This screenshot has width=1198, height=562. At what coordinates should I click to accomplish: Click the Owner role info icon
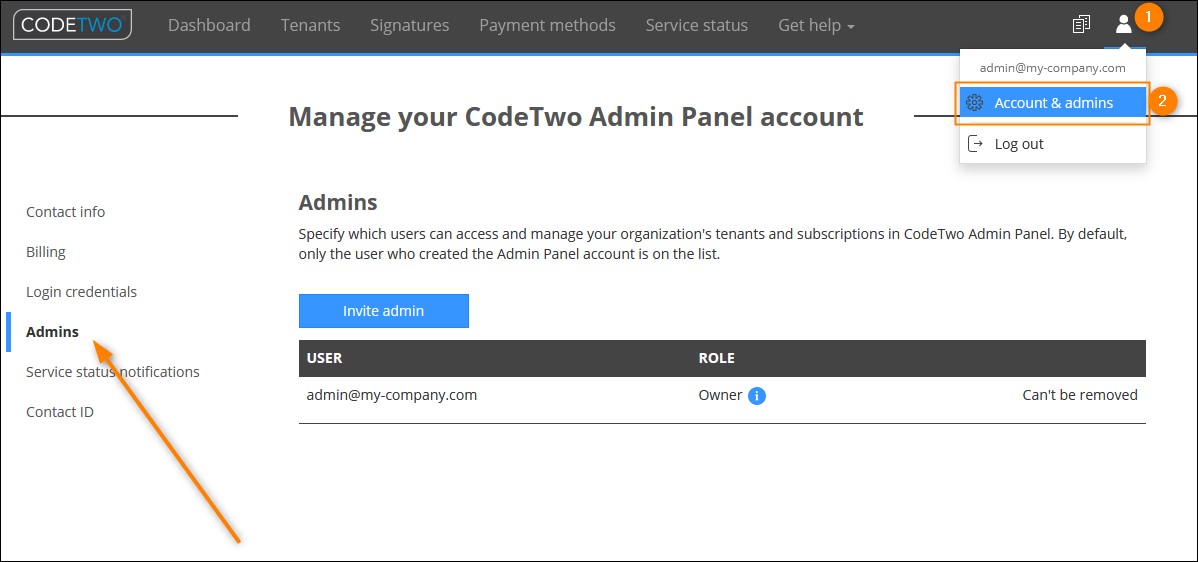click(x=757, y=396)
